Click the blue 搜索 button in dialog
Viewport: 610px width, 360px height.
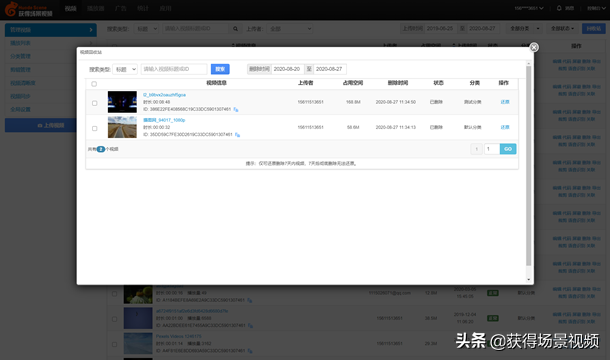[220, 69]
